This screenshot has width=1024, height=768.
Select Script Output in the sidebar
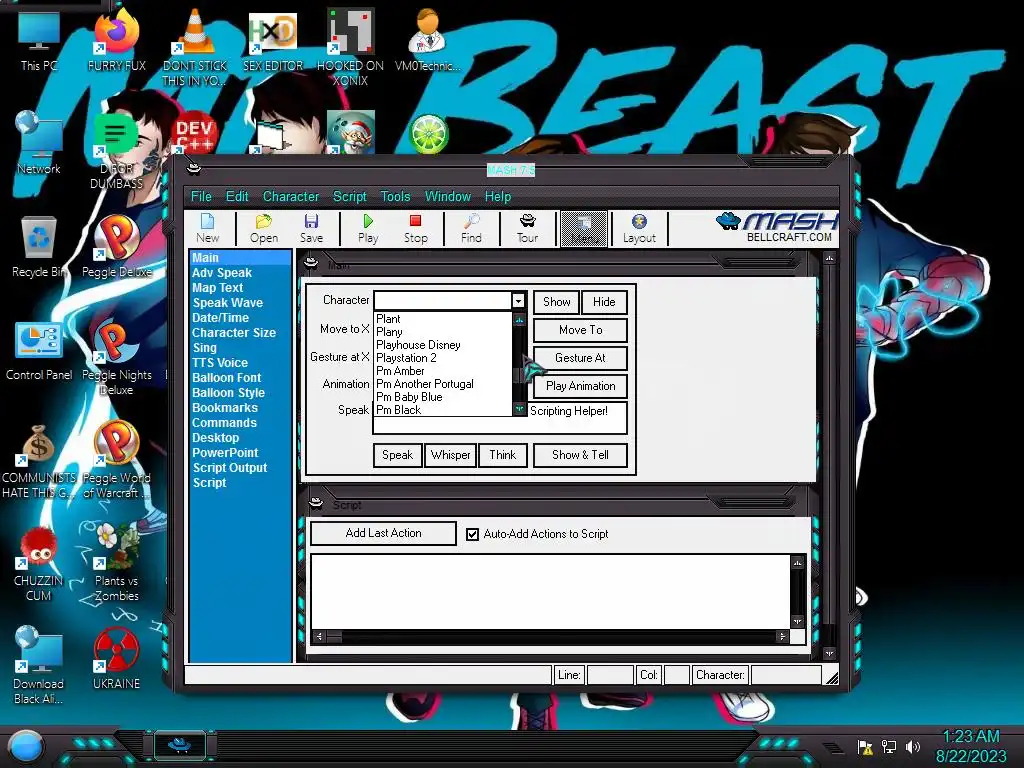pyautogui.click(x=230, y=468)
